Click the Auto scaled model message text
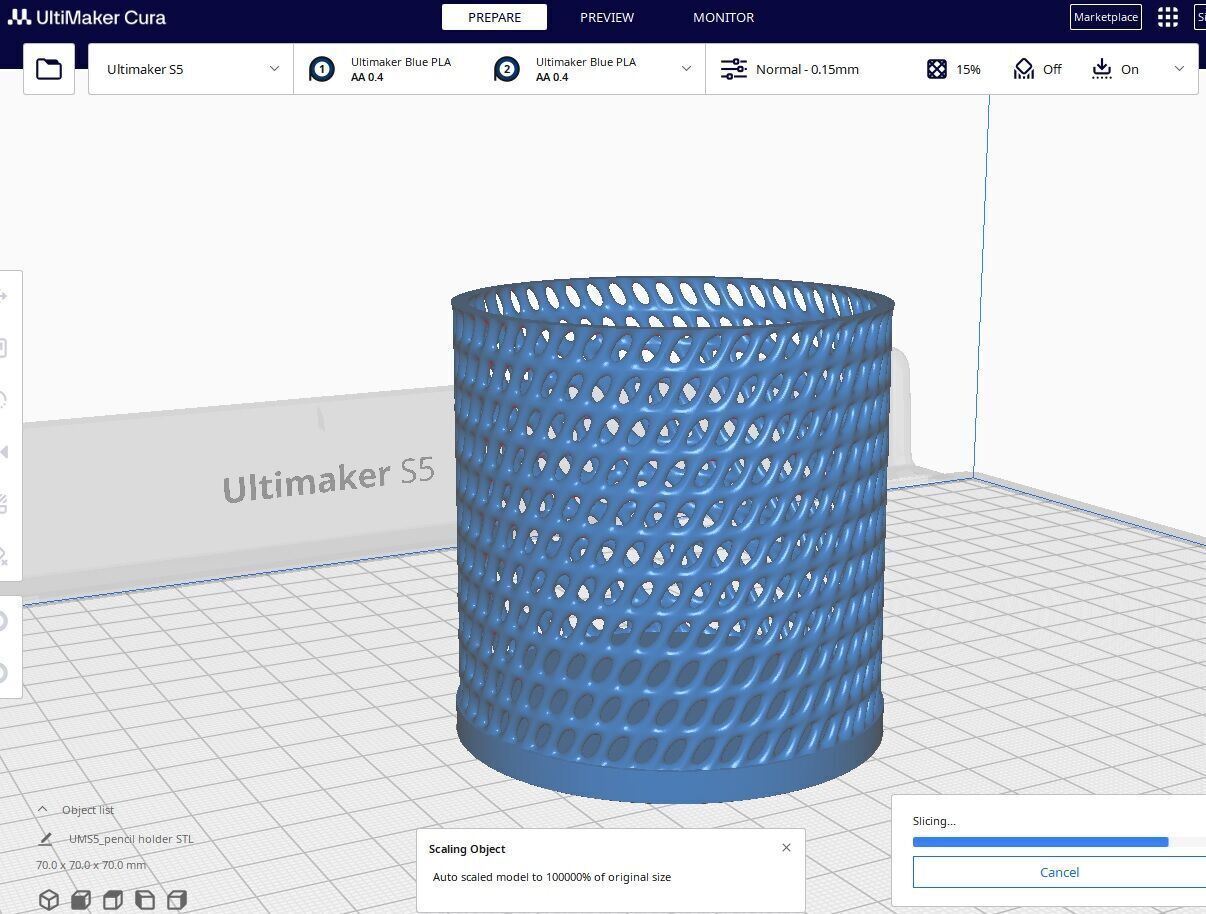The width and height of the screenshot is (1206, 914). pyautogui.click(x=552, y=877)
